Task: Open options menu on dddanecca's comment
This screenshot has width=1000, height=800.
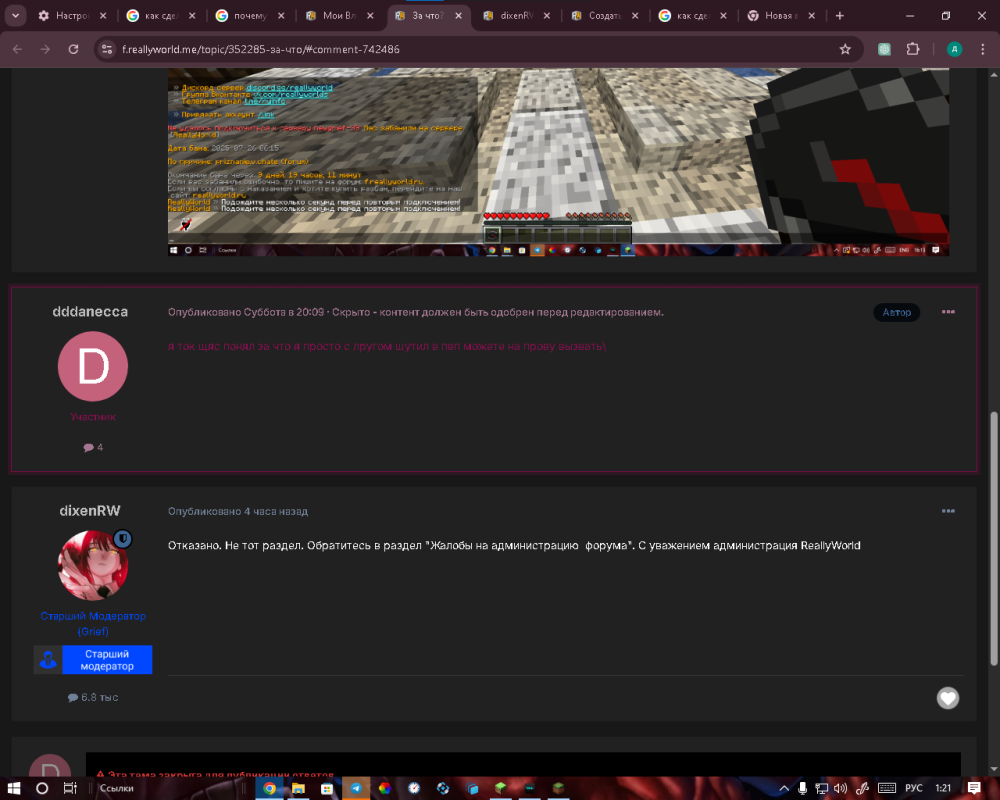Action: pos(948,312)
